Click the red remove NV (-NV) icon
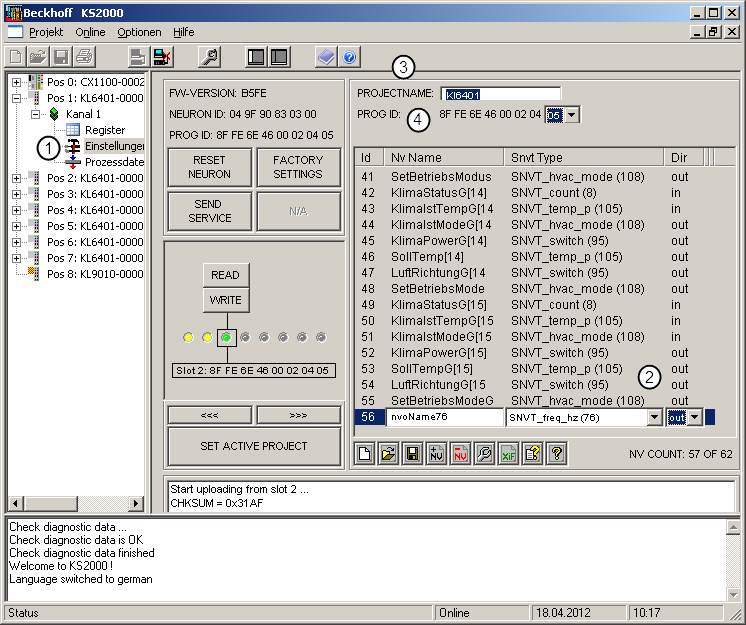The height and width of the screenshot is (625, 746). (x=460, y=454)
